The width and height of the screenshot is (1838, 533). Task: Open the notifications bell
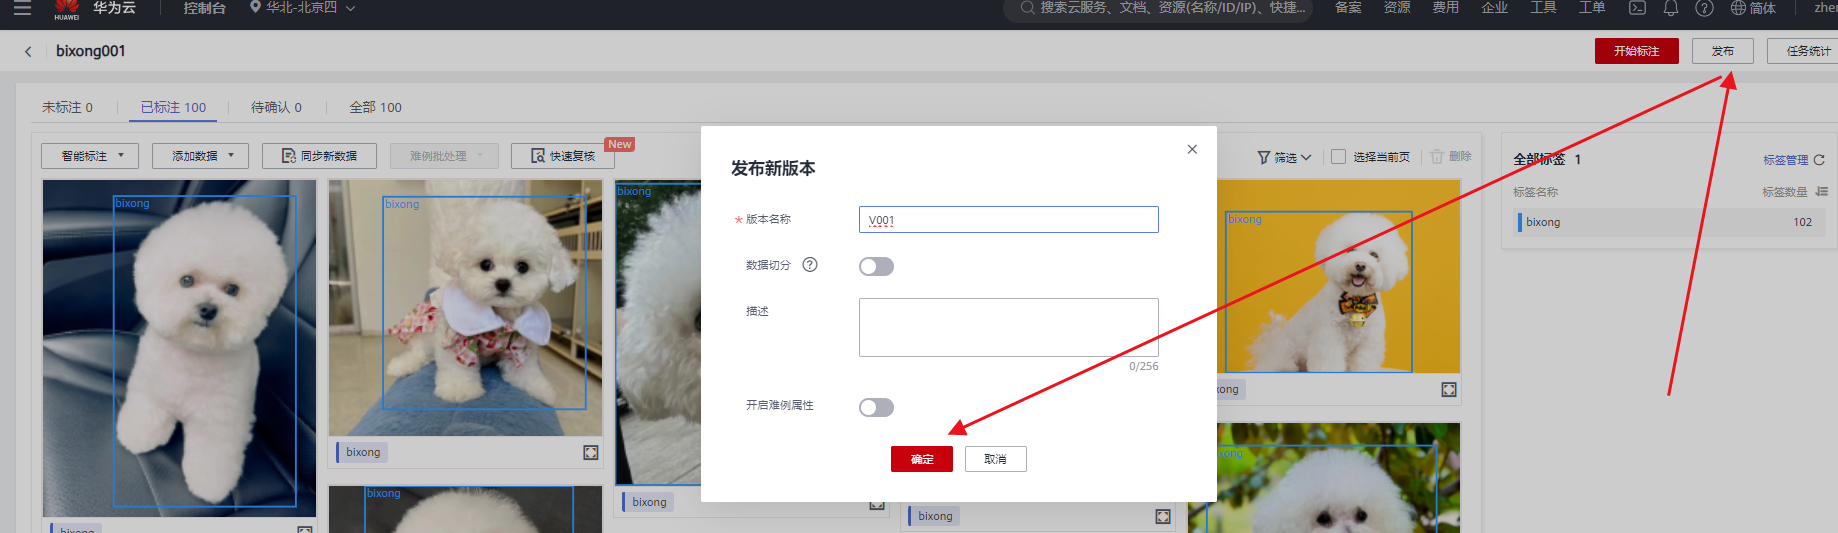pyautogui.click(x=1670, y=8)
